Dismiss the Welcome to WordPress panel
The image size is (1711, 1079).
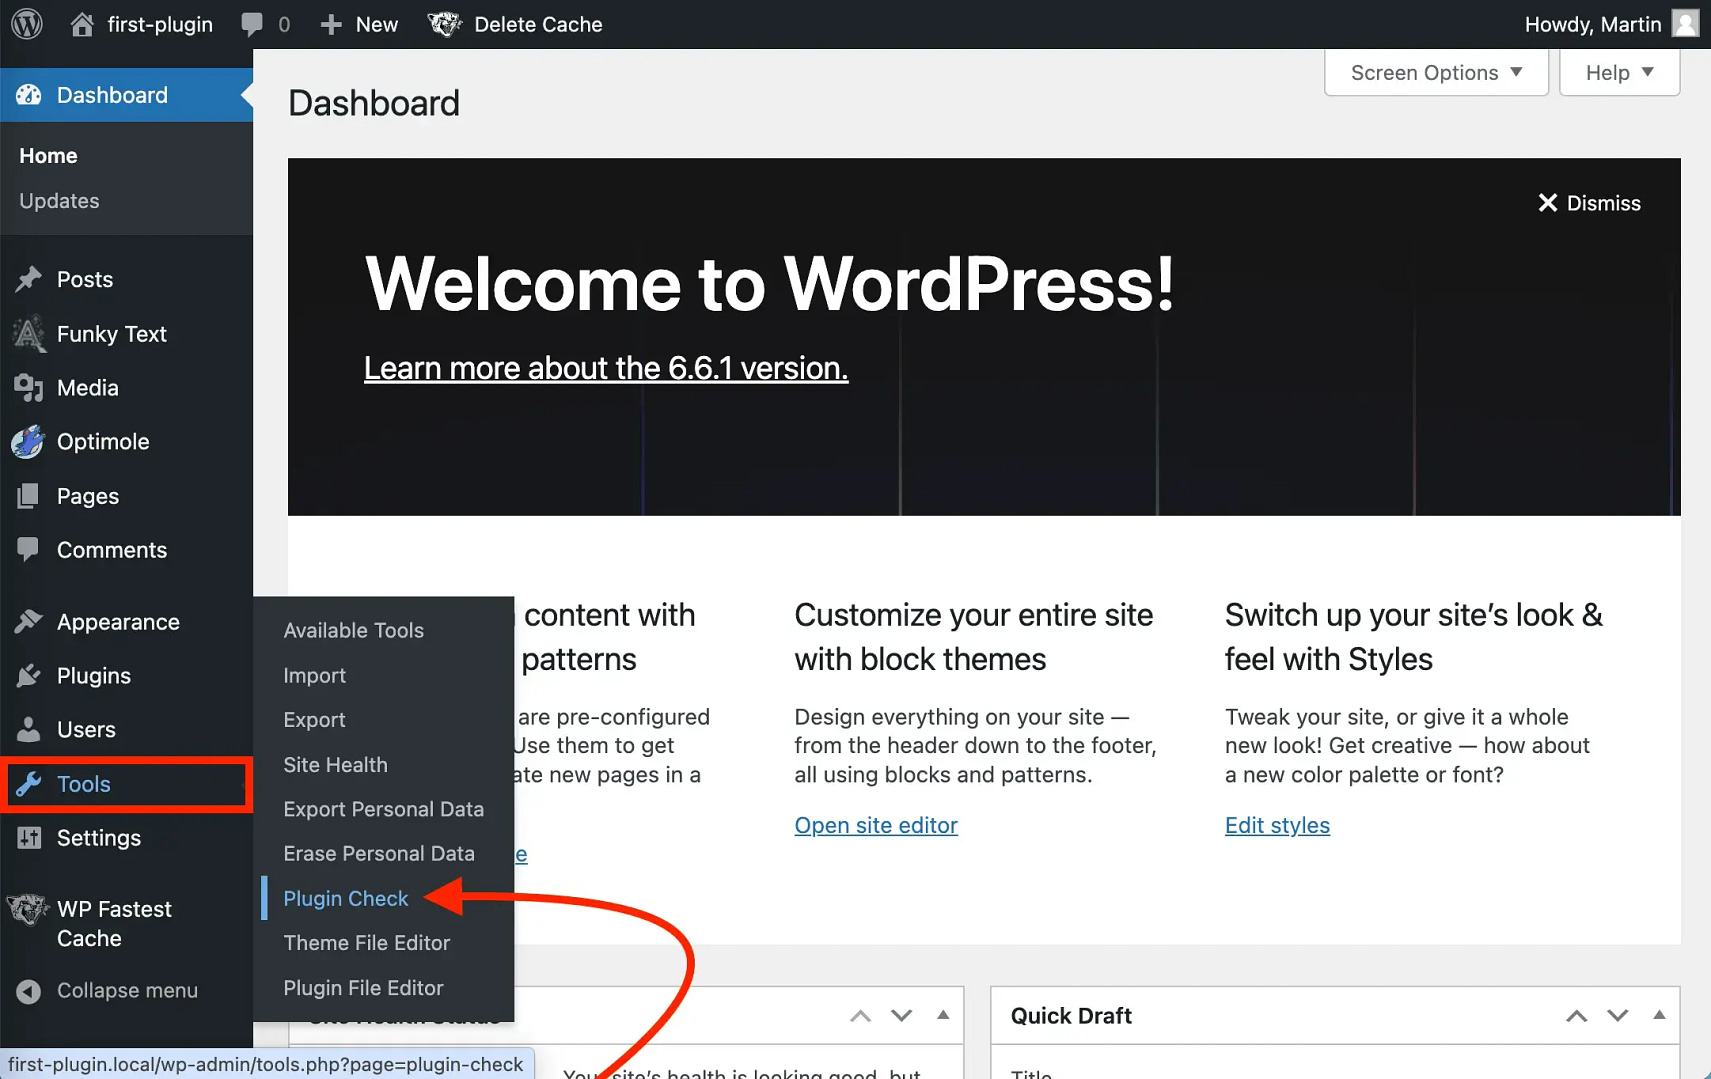click(1589, 203)
